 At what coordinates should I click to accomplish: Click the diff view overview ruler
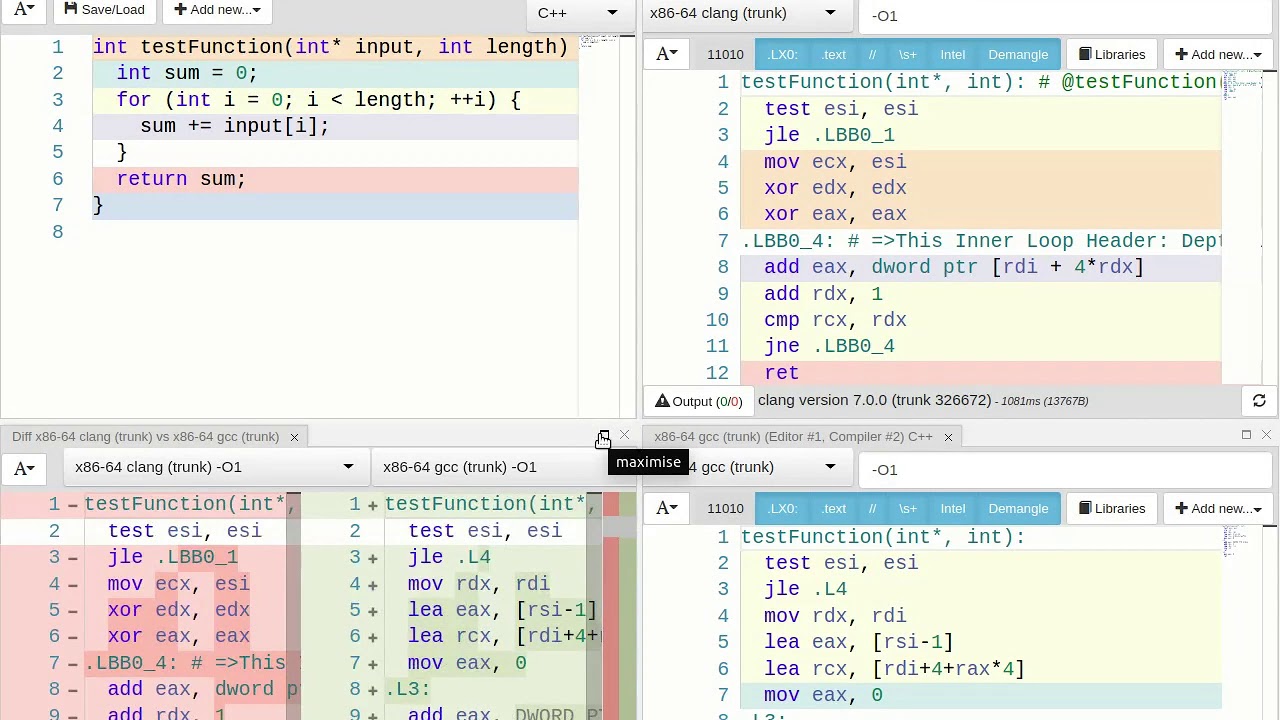(x=619, y=605)
